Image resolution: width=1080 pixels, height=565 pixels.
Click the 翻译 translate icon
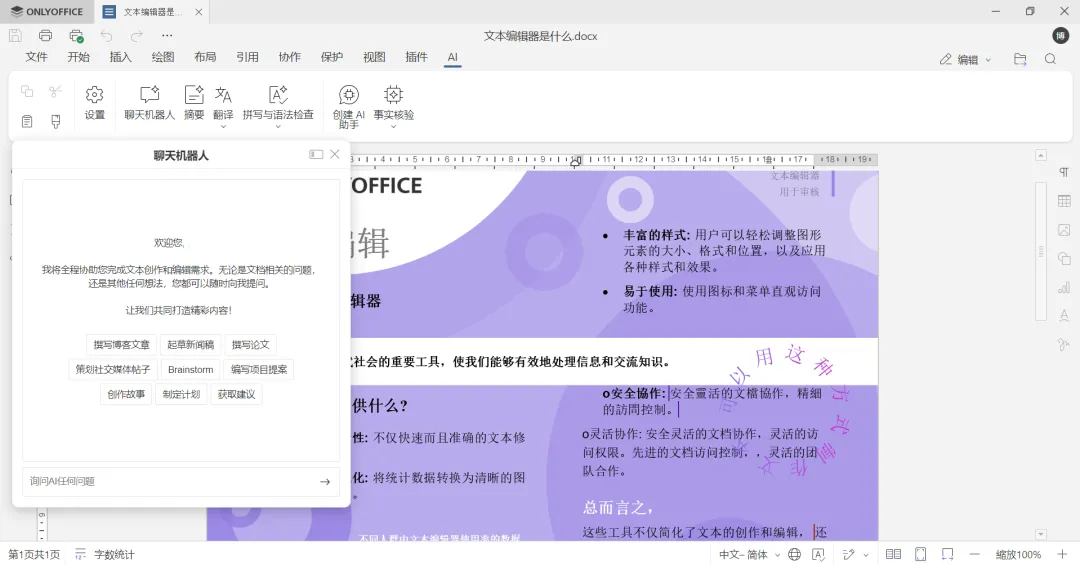223,95
